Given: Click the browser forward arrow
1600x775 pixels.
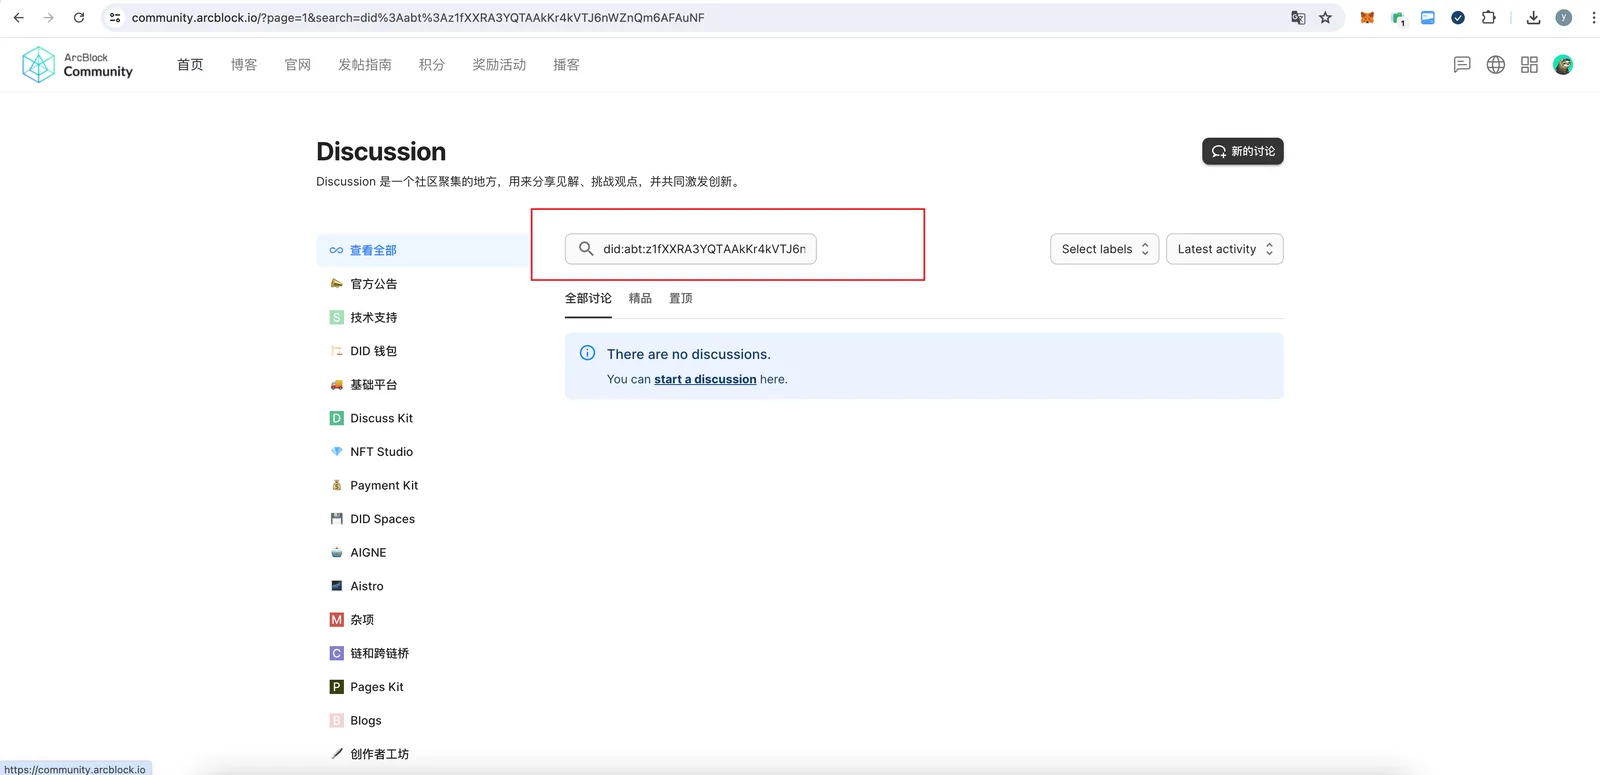Looking at the screenshot, I should click(x=48, y=18).
